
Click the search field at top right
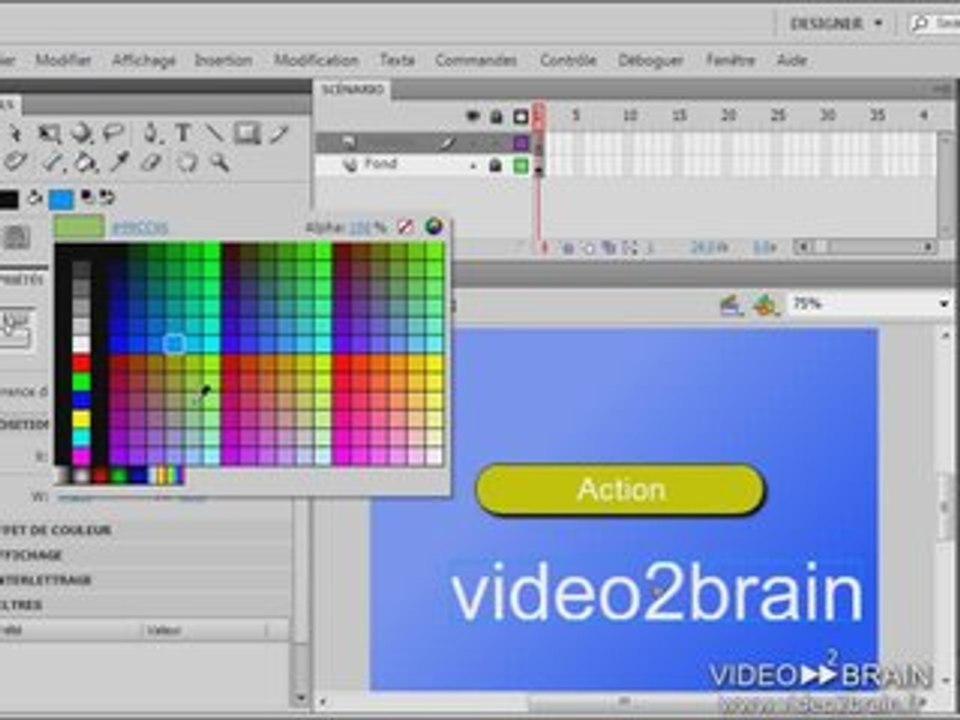(935, 24)
